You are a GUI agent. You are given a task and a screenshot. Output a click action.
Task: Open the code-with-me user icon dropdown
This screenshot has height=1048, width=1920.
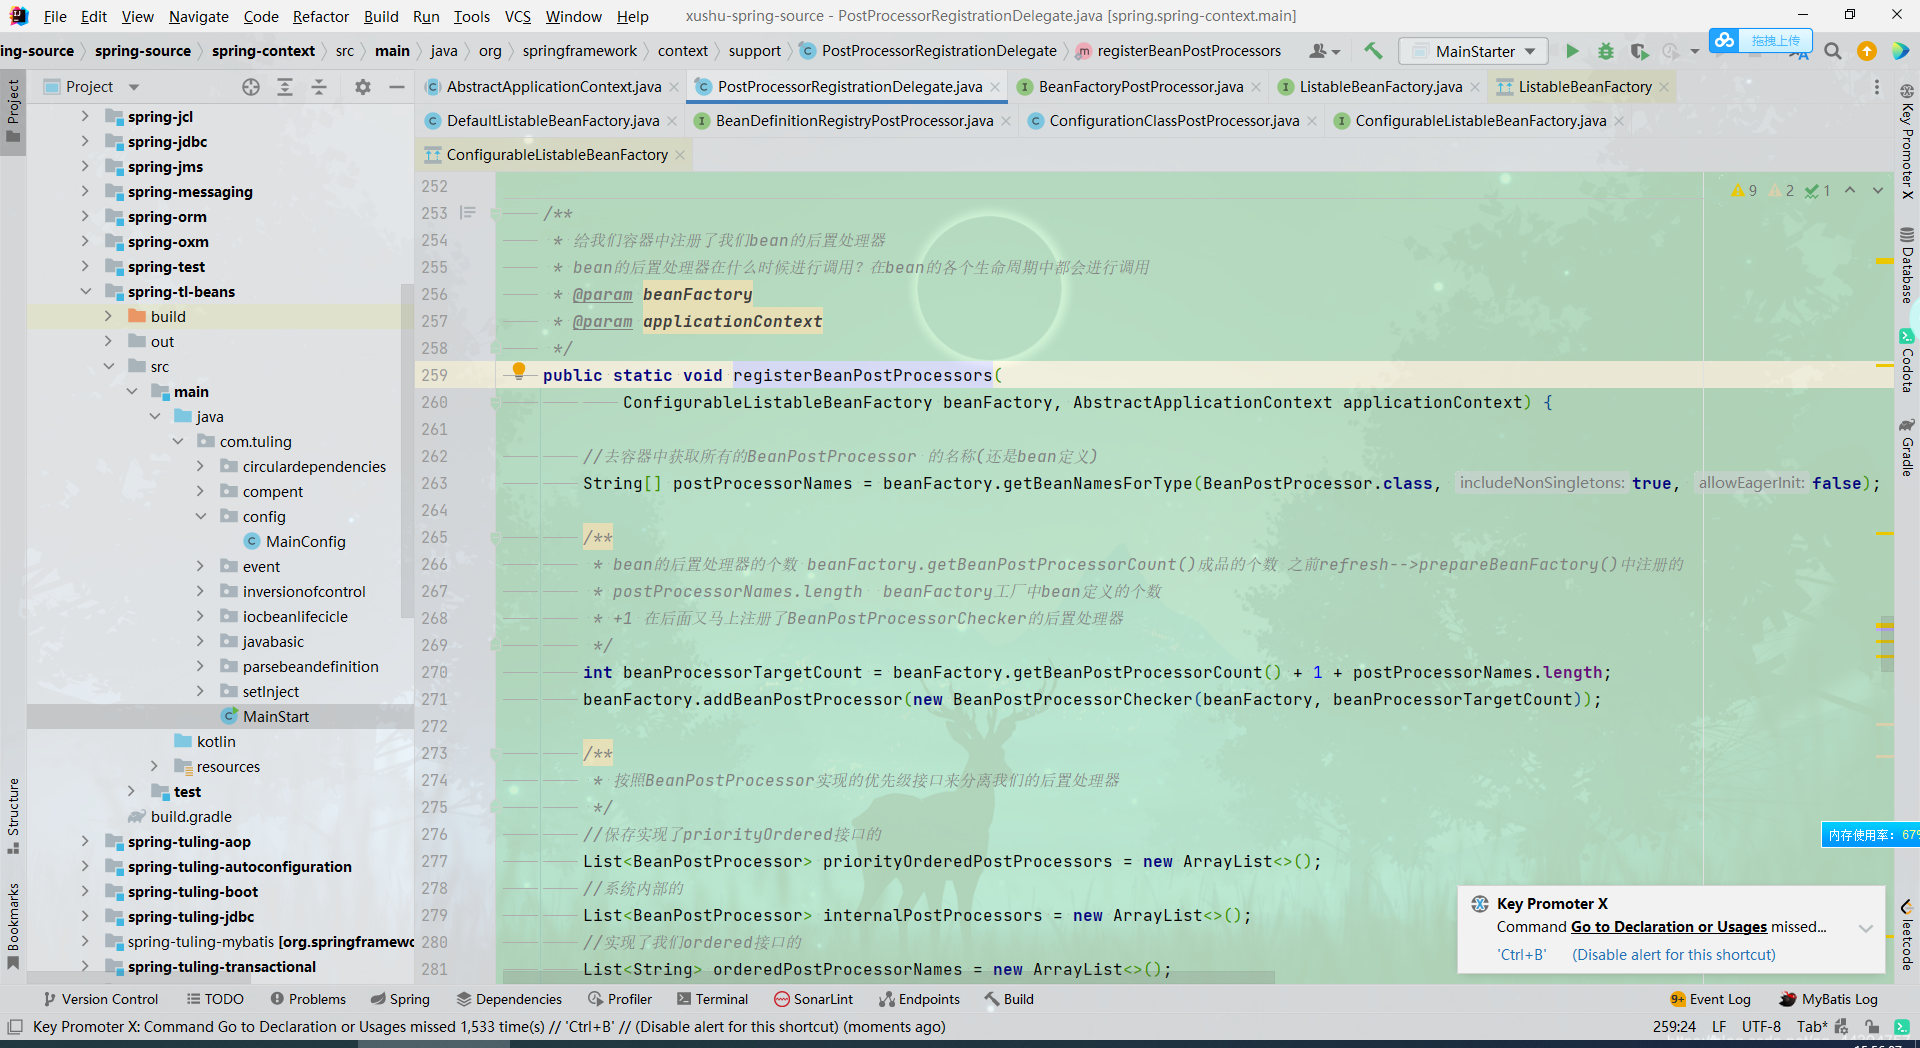coord(1325,51)
